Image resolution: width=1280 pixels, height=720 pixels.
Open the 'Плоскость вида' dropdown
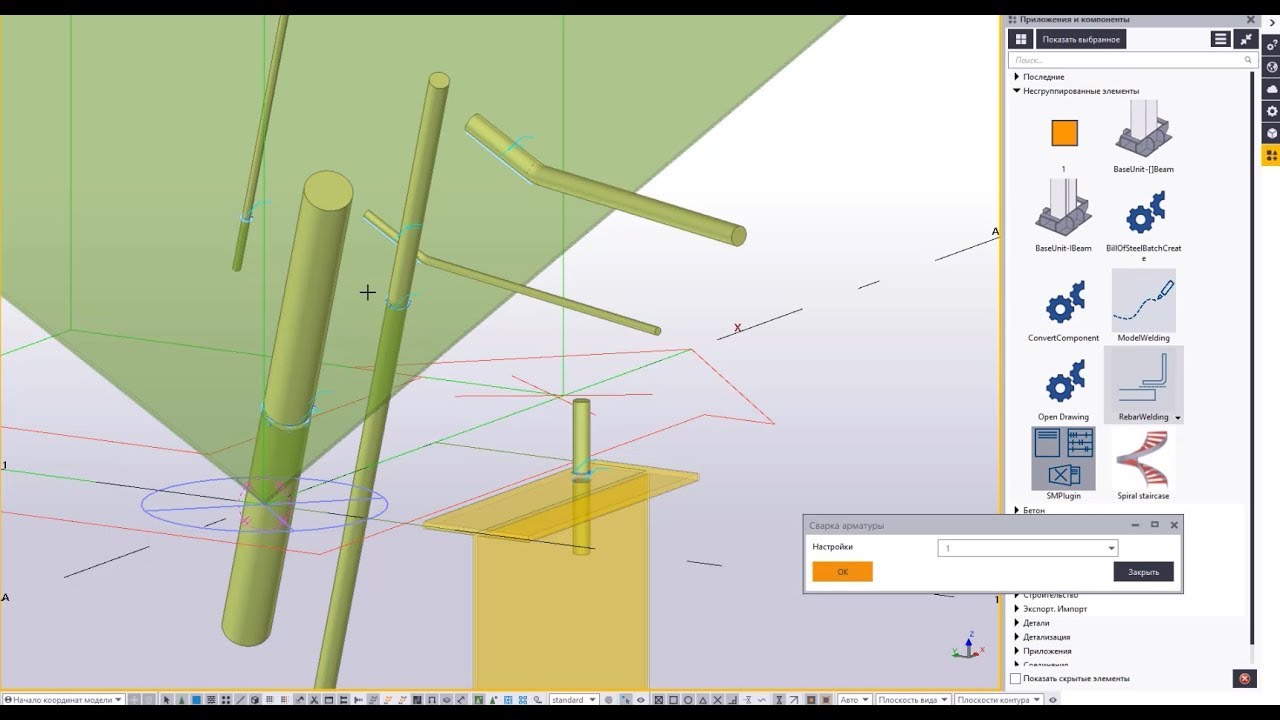tap(912, 700)
